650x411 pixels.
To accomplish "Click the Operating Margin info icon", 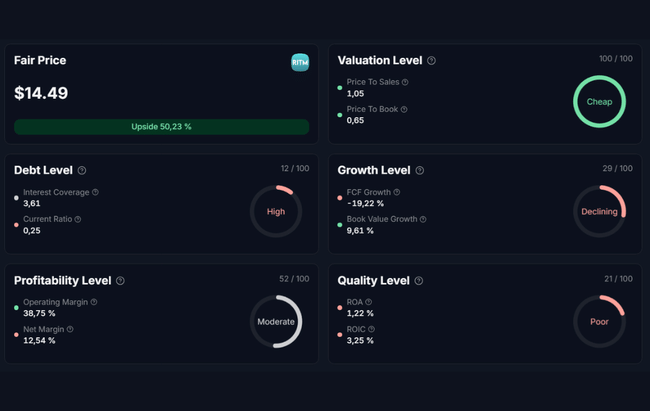I will pyautogui.click(x=94, y=302).
